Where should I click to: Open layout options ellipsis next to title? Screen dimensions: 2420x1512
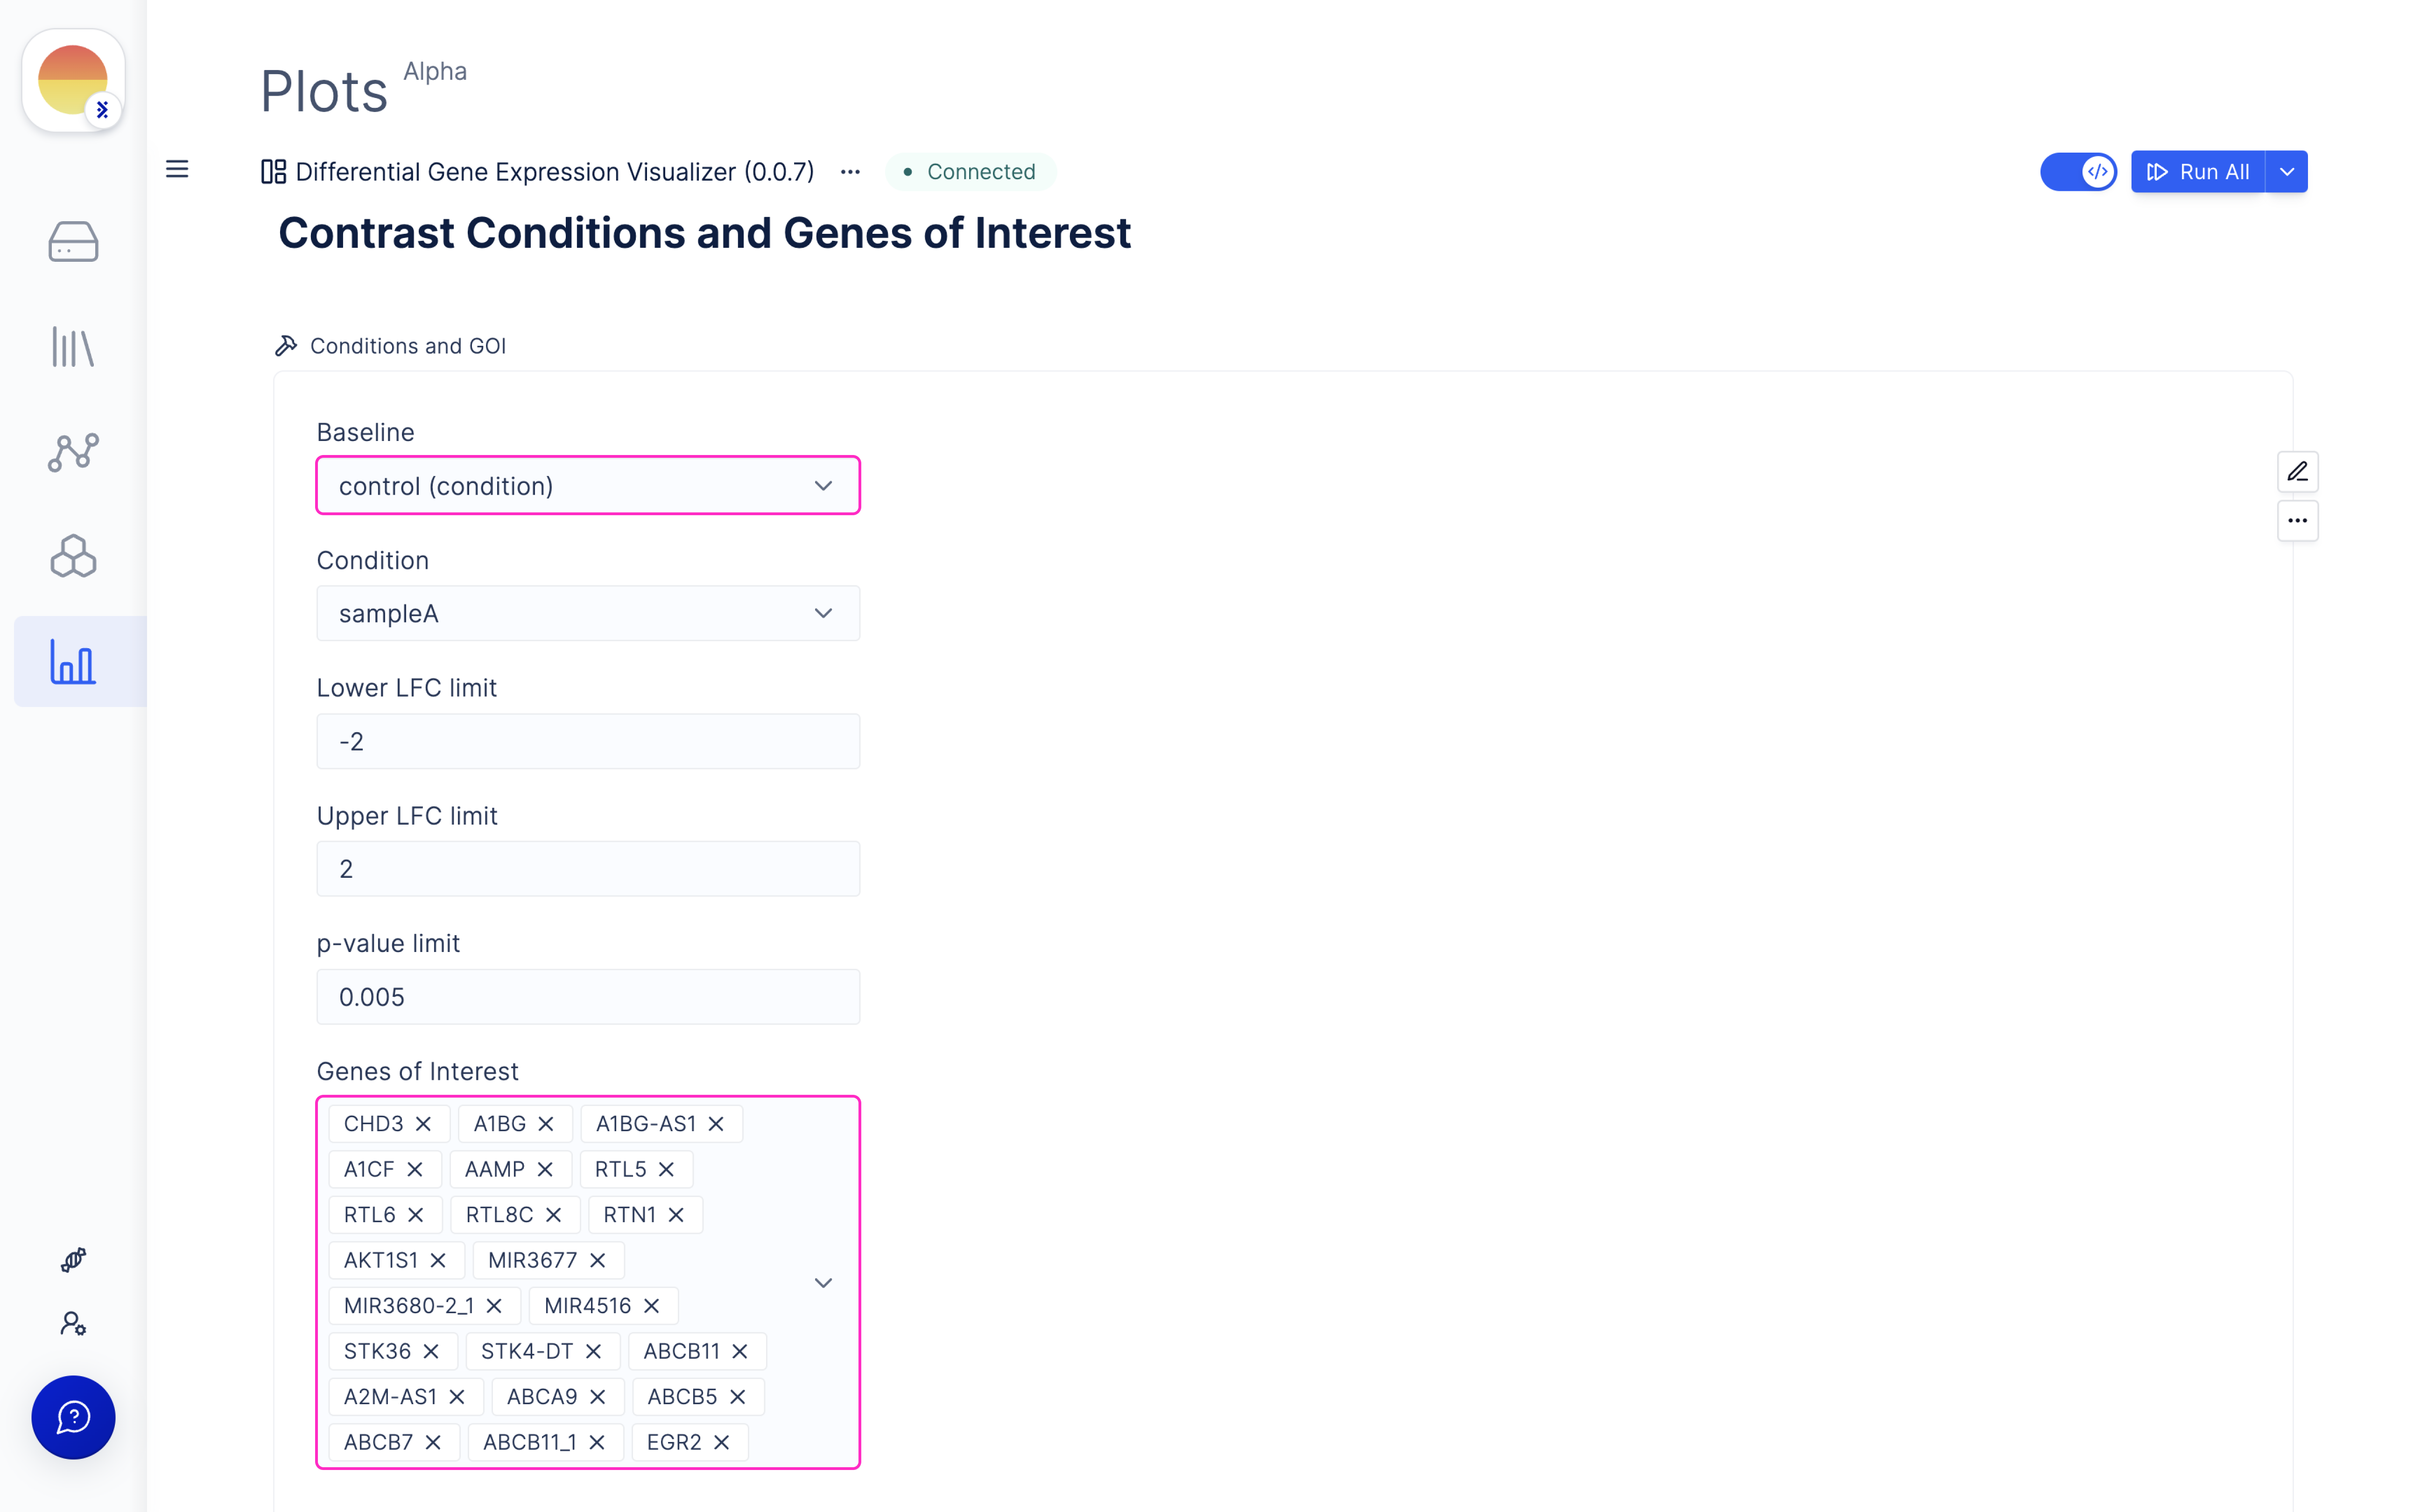click(x=850, y=172)
